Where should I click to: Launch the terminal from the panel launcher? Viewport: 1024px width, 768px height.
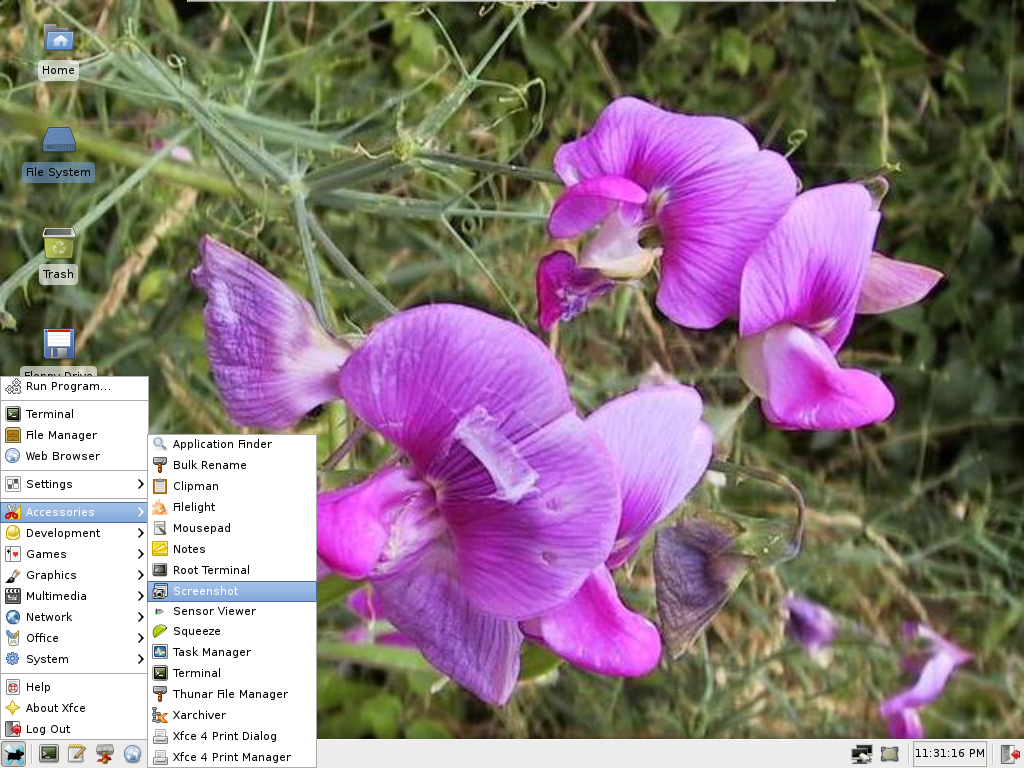(49, 754)
